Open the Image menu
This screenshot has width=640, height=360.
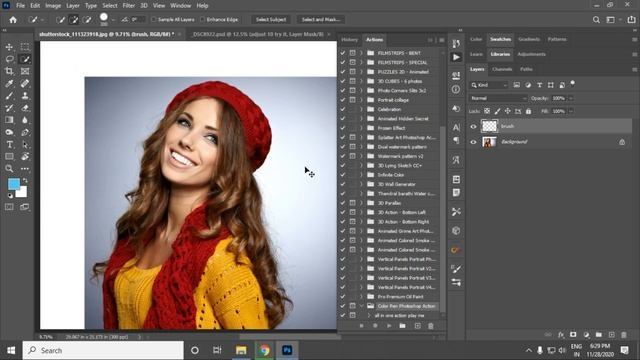[53, 6]
